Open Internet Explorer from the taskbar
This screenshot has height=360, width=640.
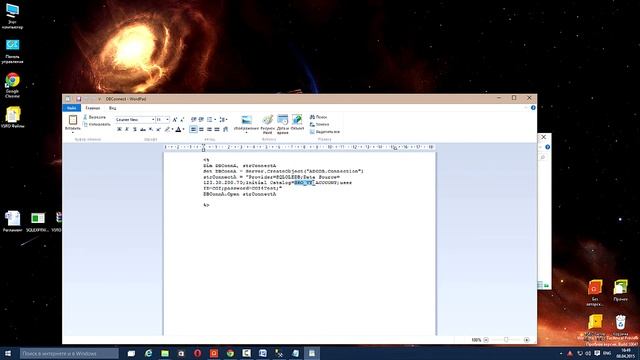pos(148,353)
